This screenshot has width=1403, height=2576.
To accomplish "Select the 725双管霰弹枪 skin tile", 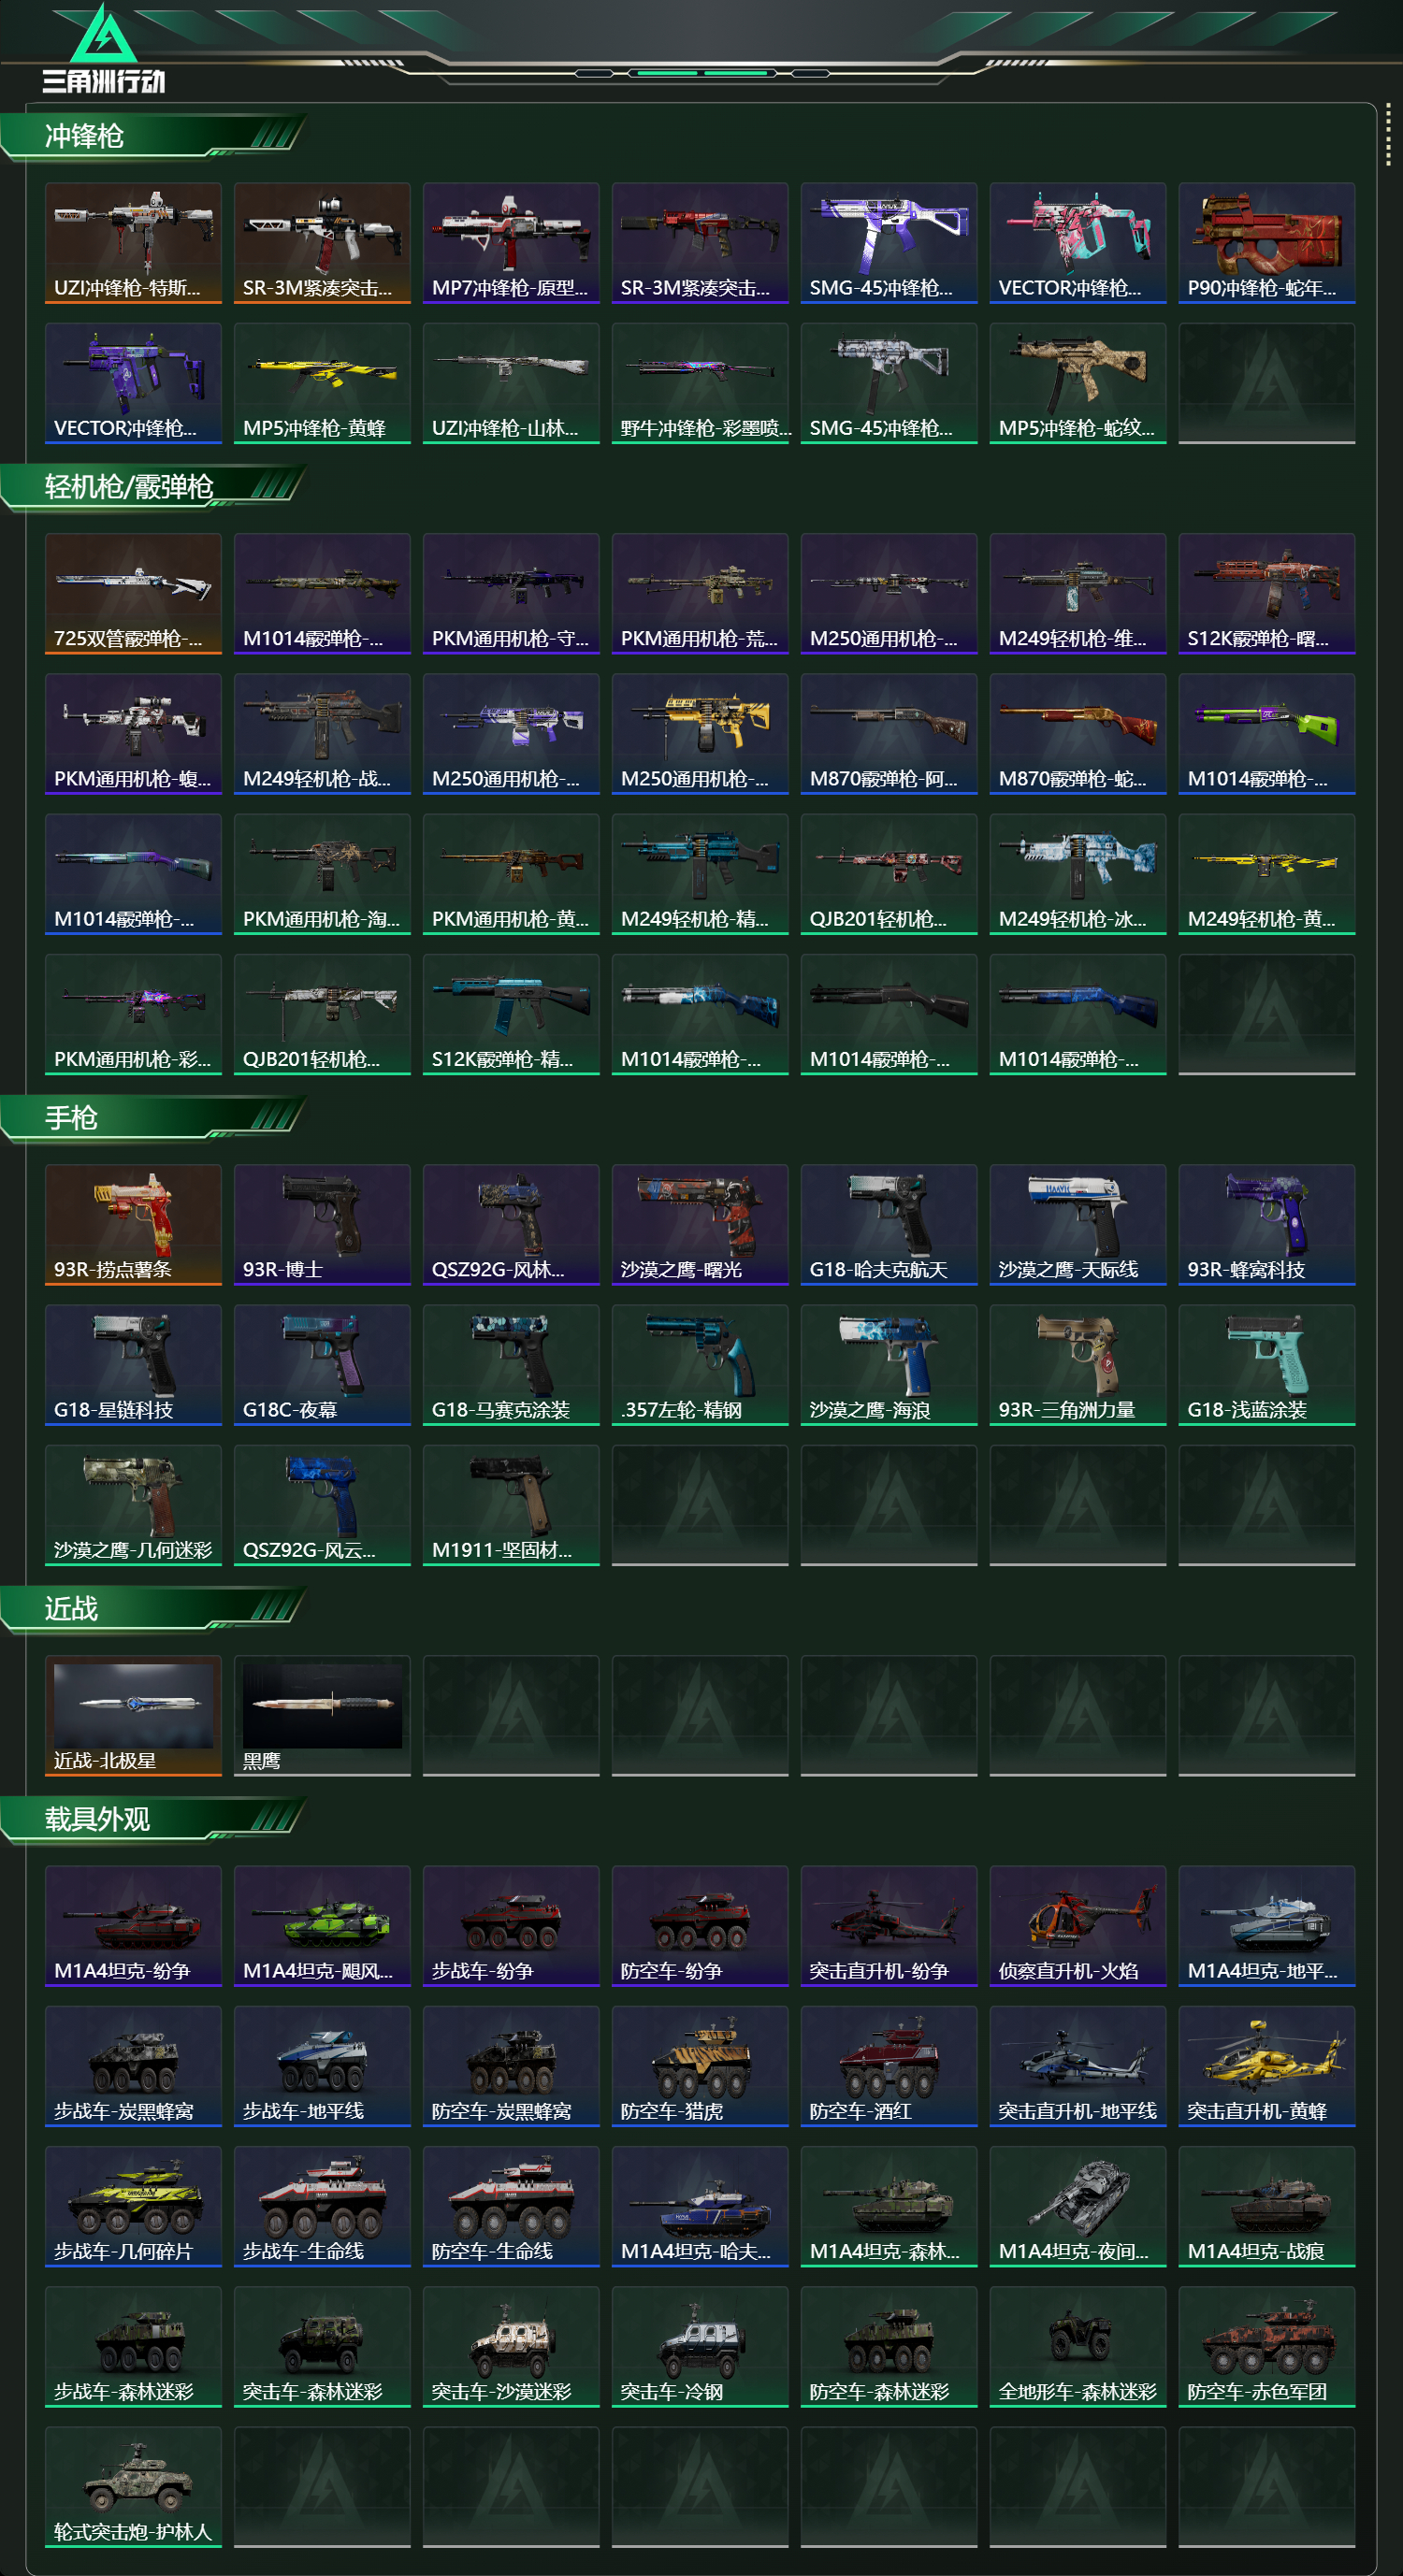I will [133, 593].
